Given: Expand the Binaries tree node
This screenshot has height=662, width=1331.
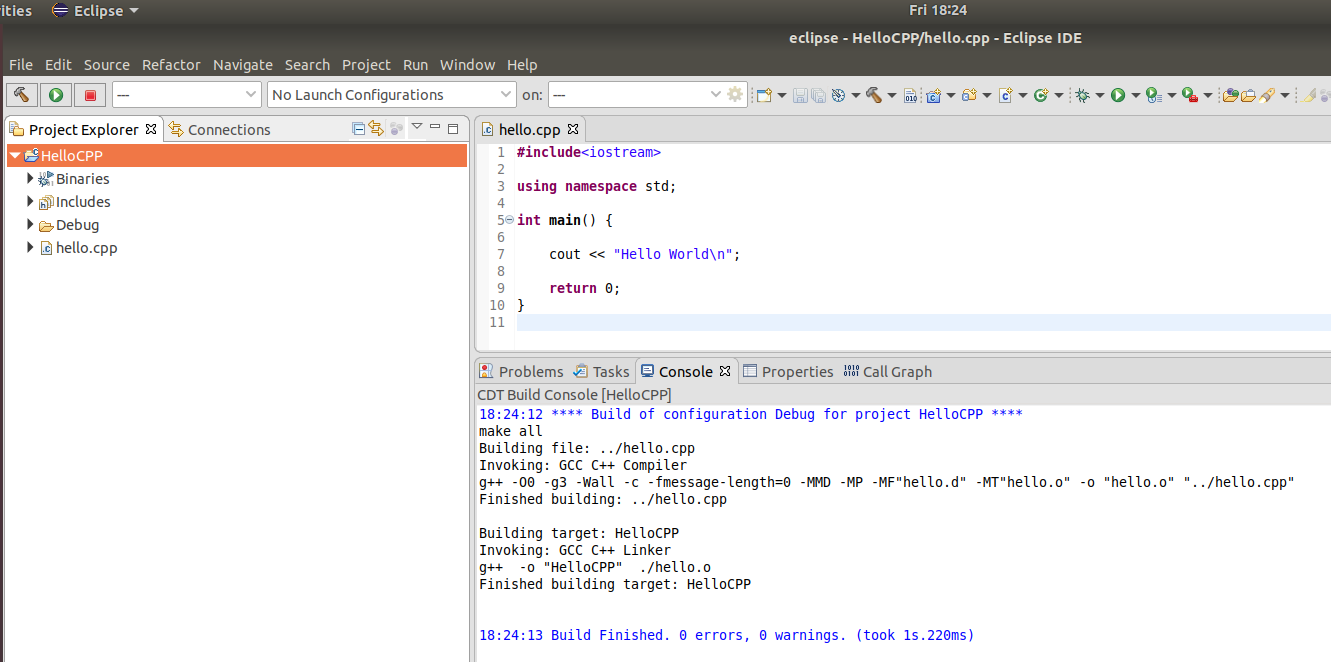Looking at the screenshot, I should [31, 178].
